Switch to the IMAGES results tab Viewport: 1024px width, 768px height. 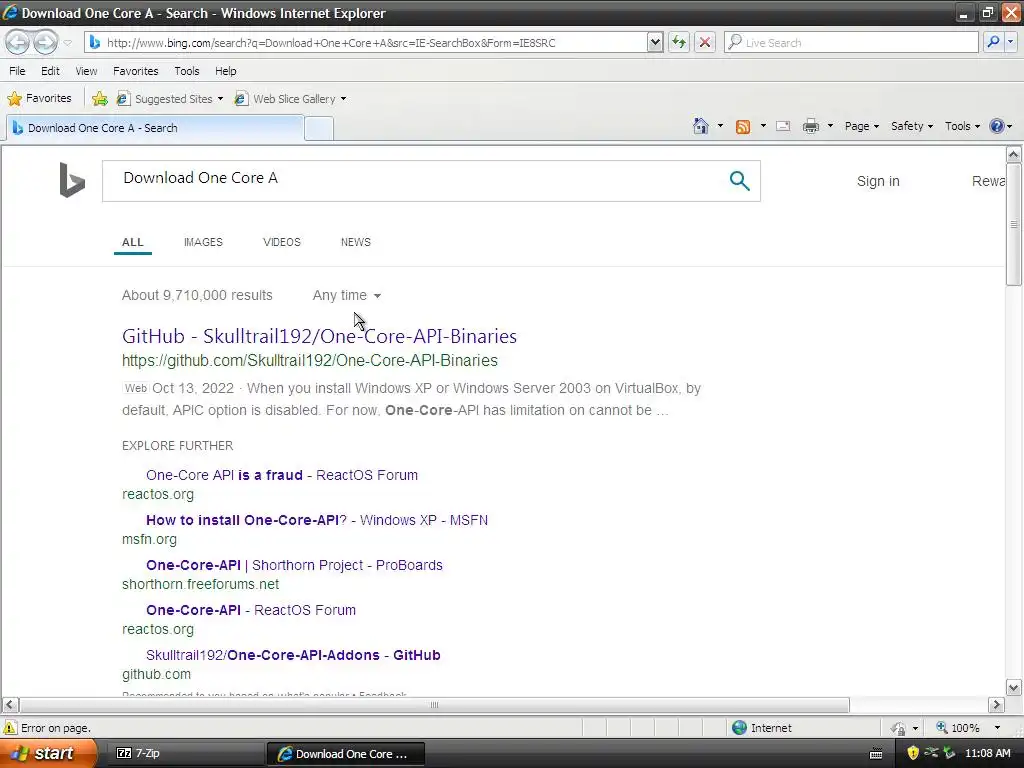203,242
